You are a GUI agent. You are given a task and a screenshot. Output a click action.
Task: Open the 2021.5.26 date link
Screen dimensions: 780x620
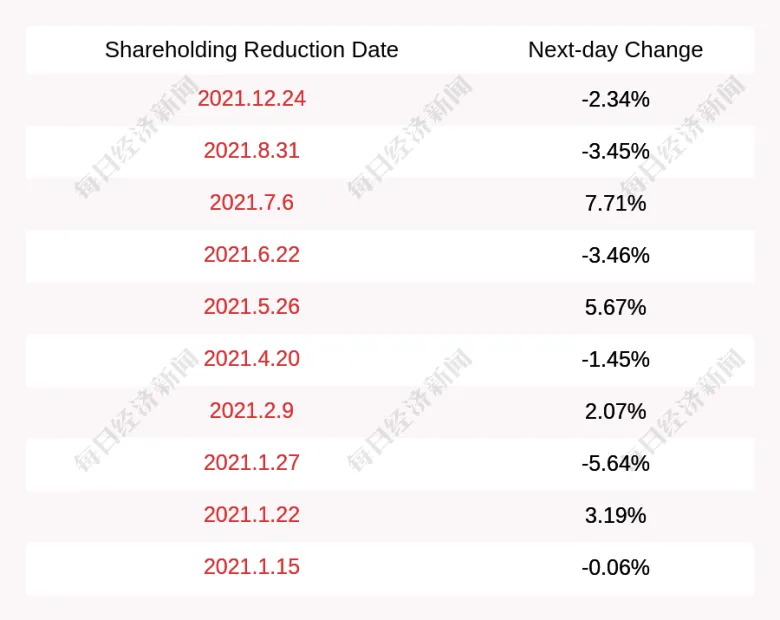point(251,307)
